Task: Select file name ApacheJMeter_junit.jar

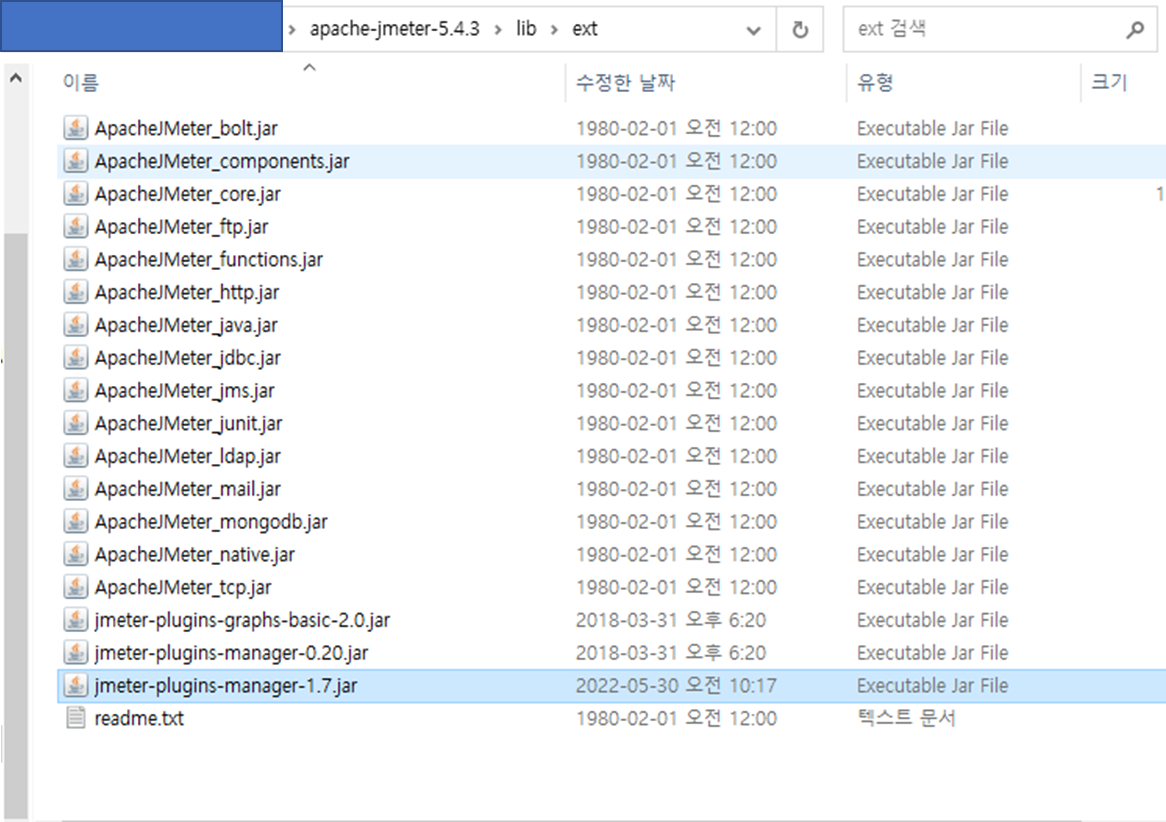Action: (188, 423)
